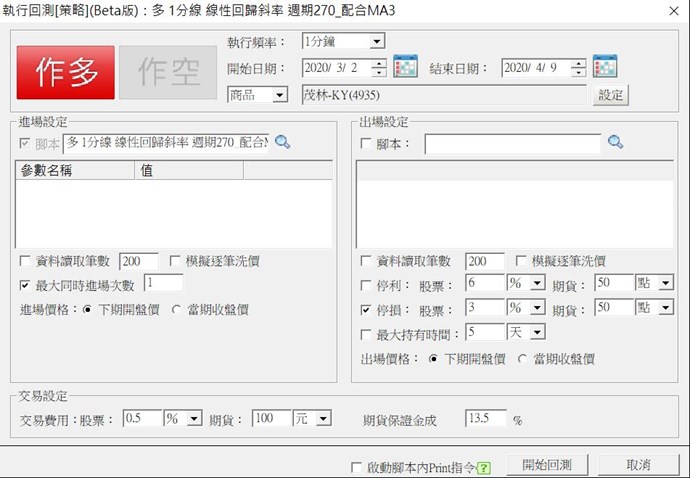Click 停損 stock value field 3

click(484, 307)
